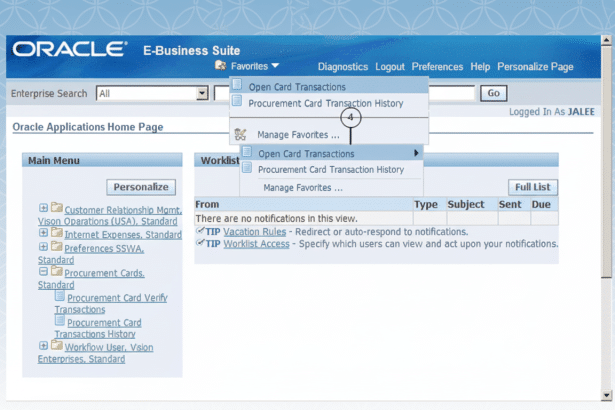Click the Worklist Full List button

point(533,187)
